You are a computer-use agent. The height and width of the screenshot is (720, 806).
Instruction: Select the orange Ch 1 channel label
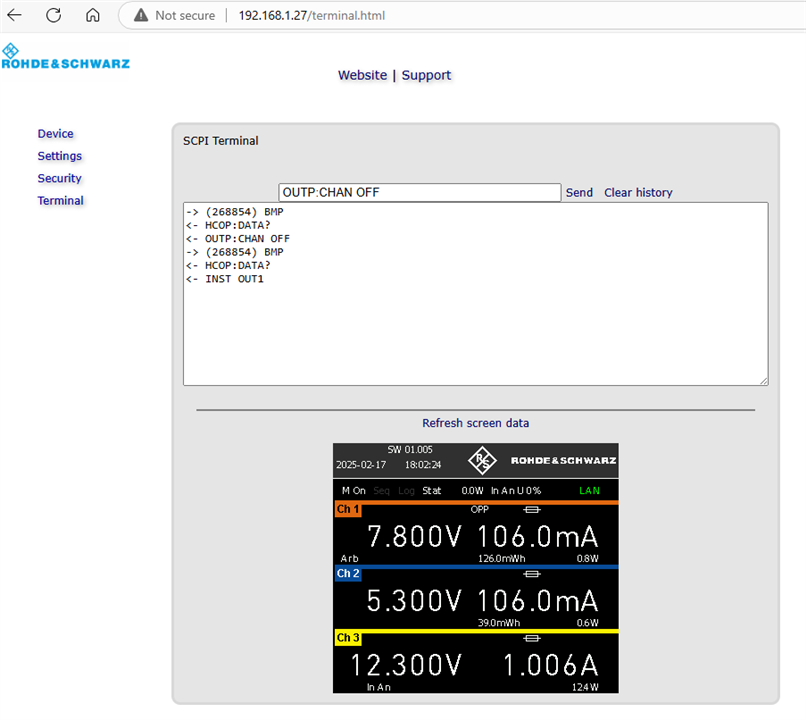(x=348, y=510)
